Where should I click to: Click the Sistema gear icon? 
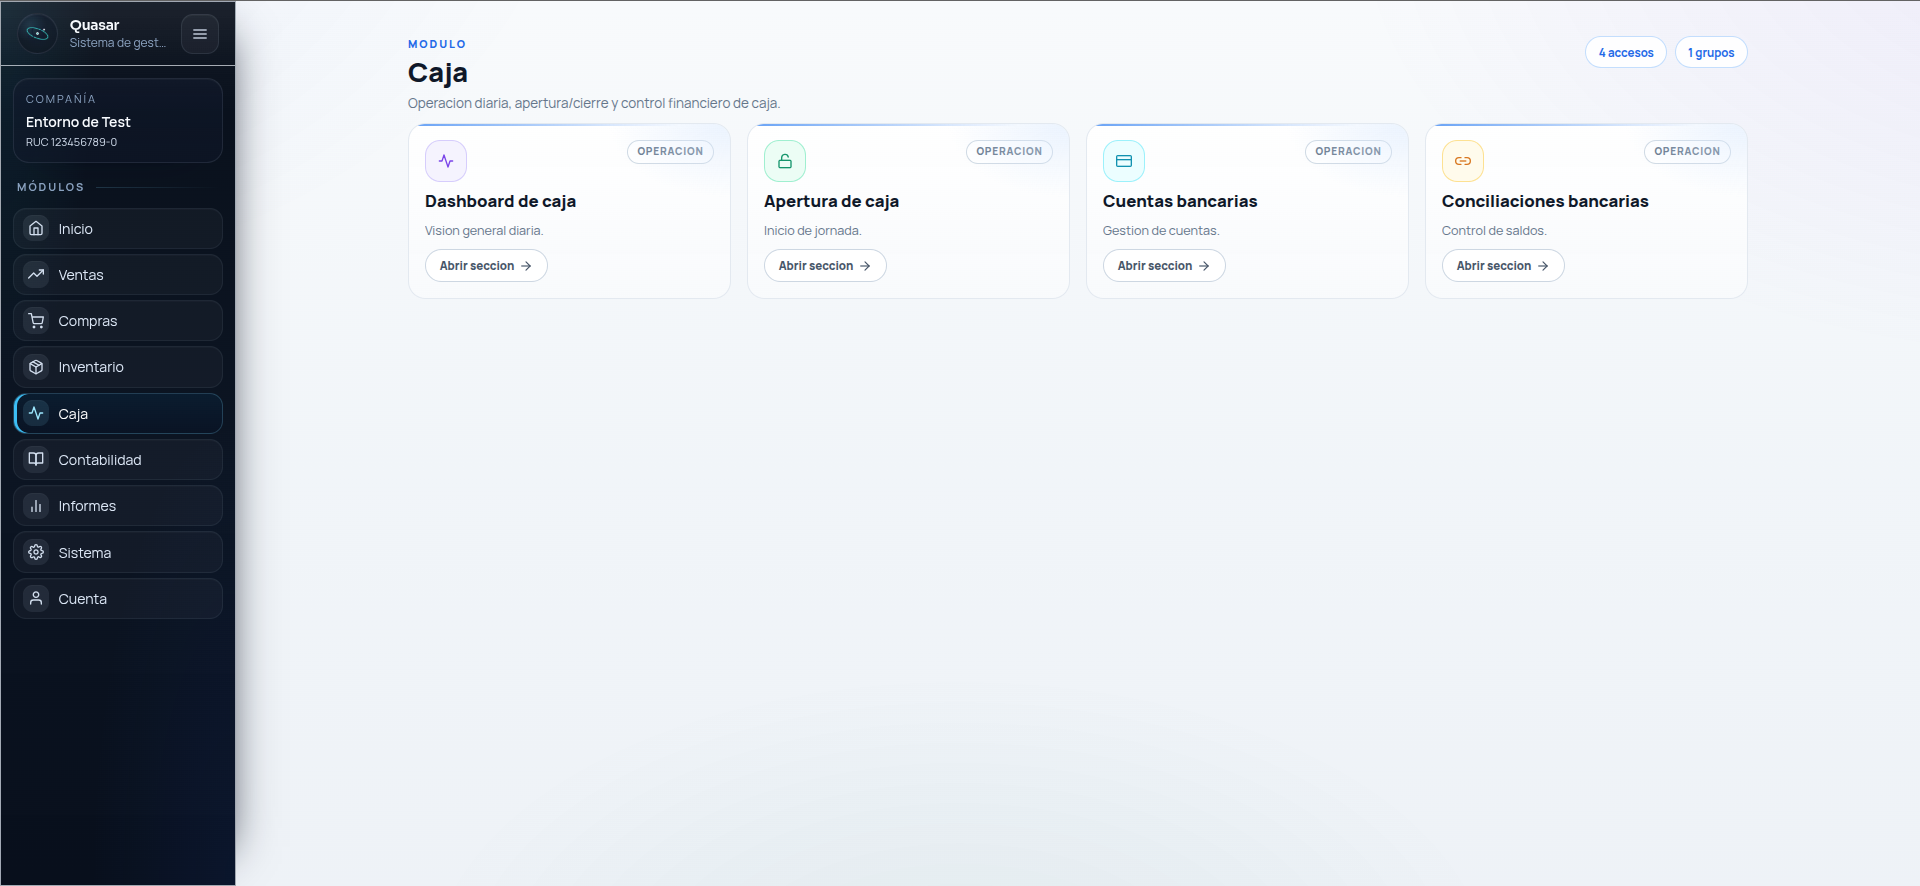click(36, 552)
